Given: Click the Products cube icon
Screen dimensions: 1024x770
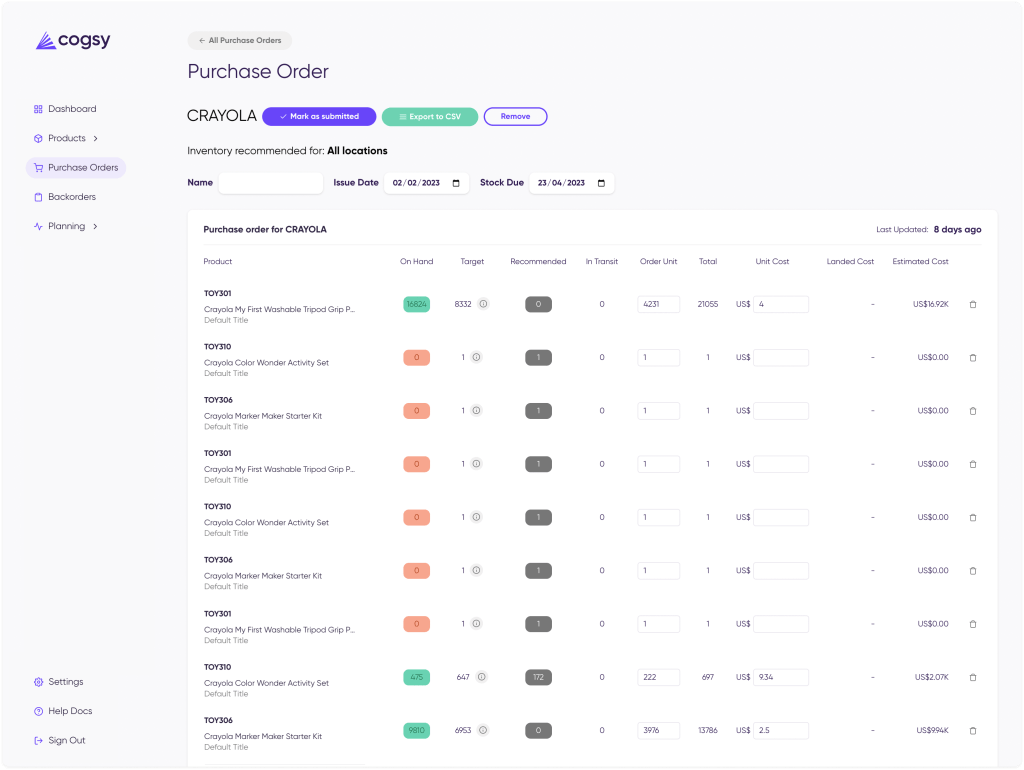Looking at the screenshot, I should 37,138.
